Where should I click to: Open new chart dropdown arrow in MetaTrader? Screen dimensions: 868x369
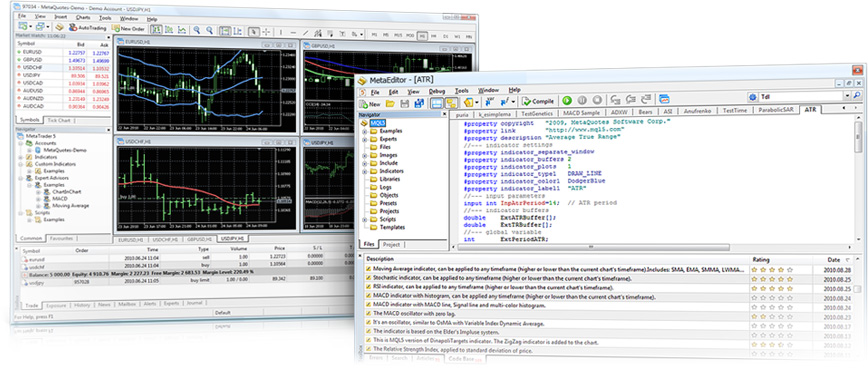pyautogui.click(x=31, y=26)
